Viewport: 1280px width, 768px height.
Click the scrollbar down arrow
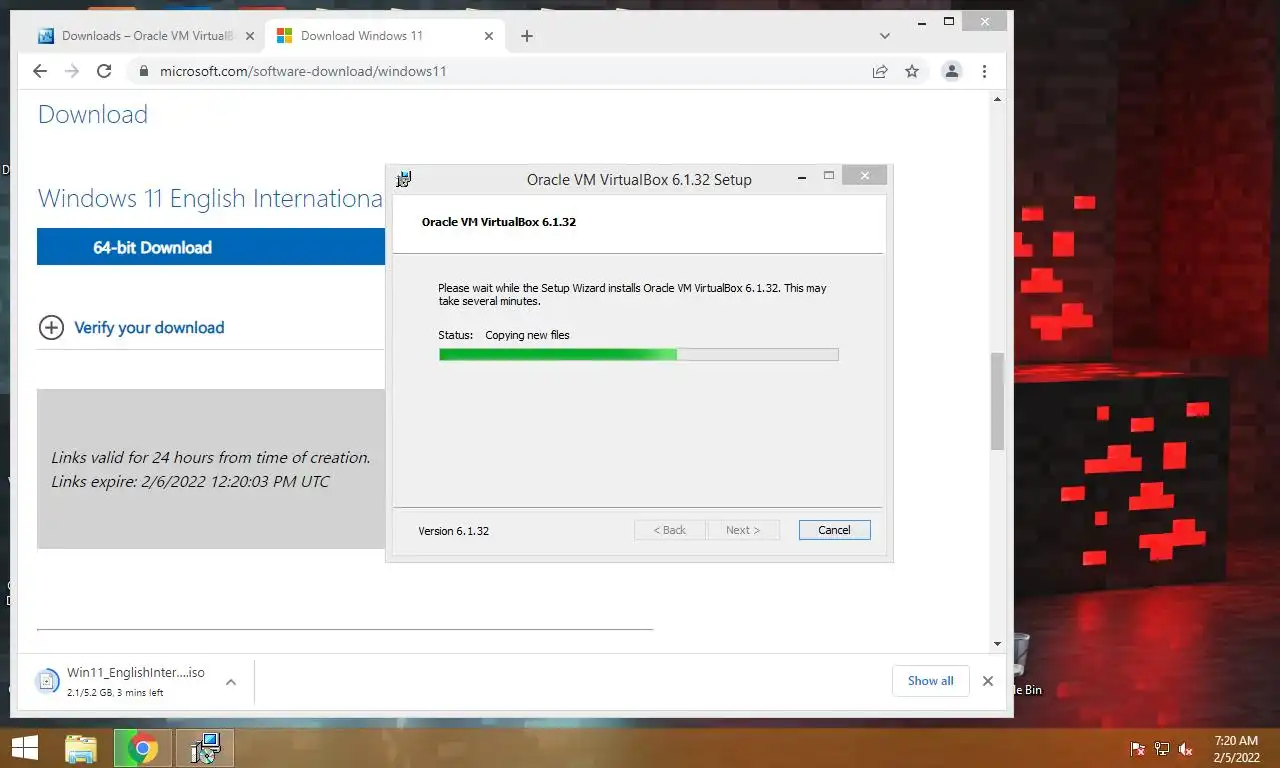[x=997, y=644]
